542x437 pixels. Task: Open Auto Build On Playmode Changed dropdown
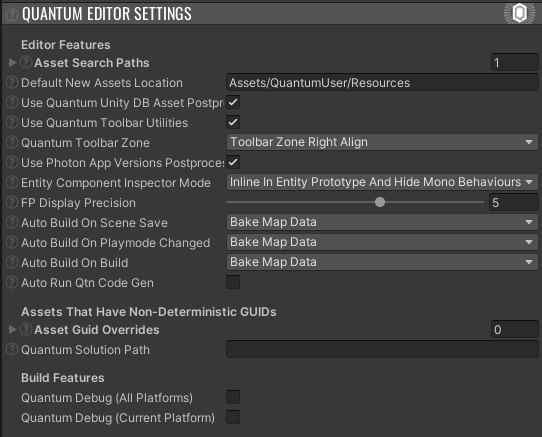[x=382, y=242]
